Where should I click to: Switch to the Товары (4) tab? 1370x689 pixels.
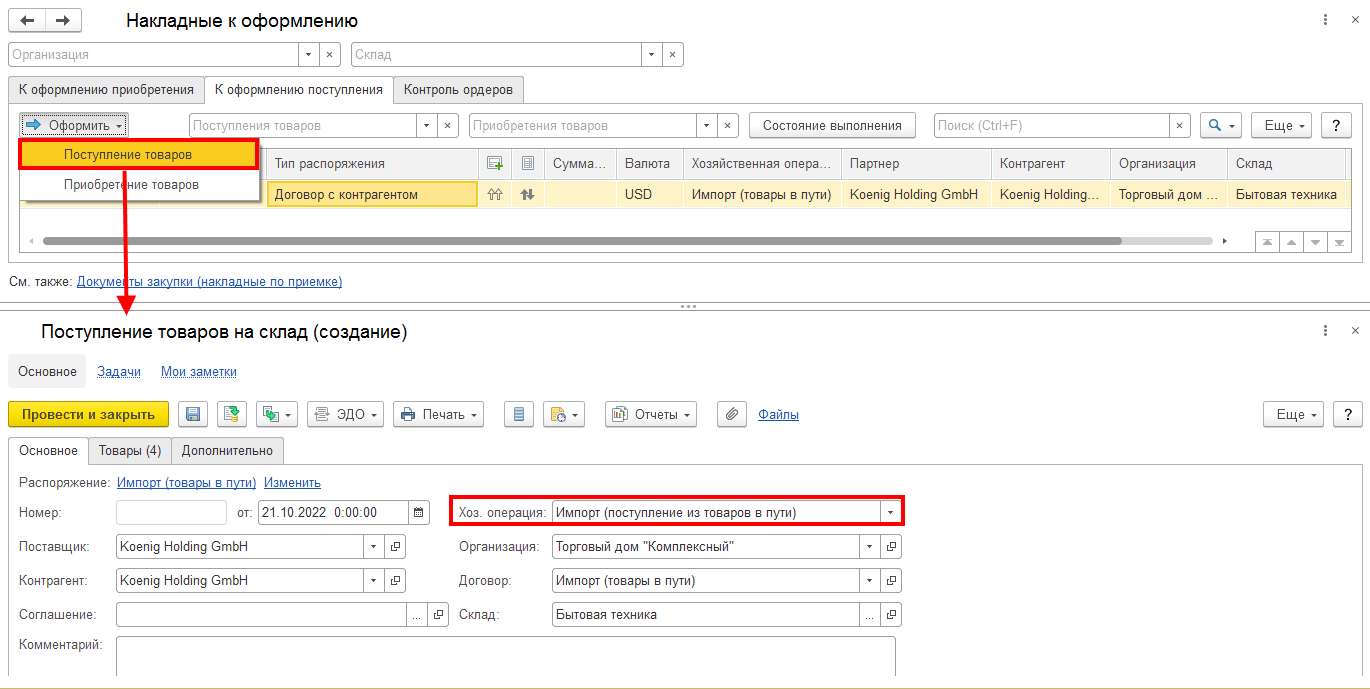130,450
